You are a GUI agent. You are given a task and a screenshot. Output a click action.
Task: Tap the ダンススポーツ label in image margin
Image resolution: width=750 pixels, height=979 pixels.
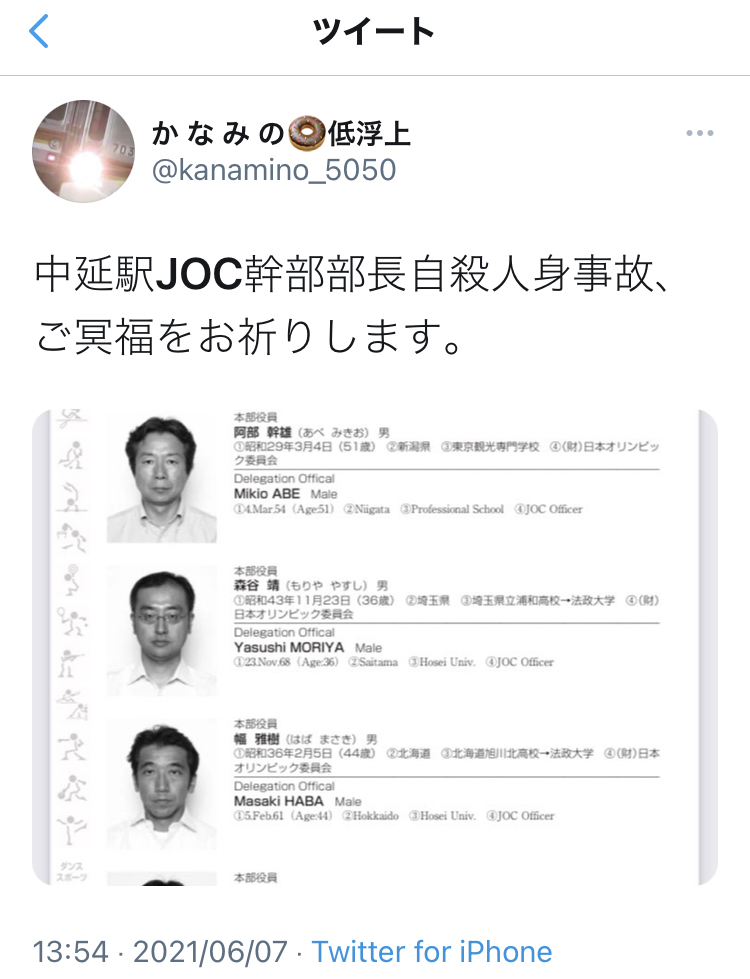(x=72, y=872)
